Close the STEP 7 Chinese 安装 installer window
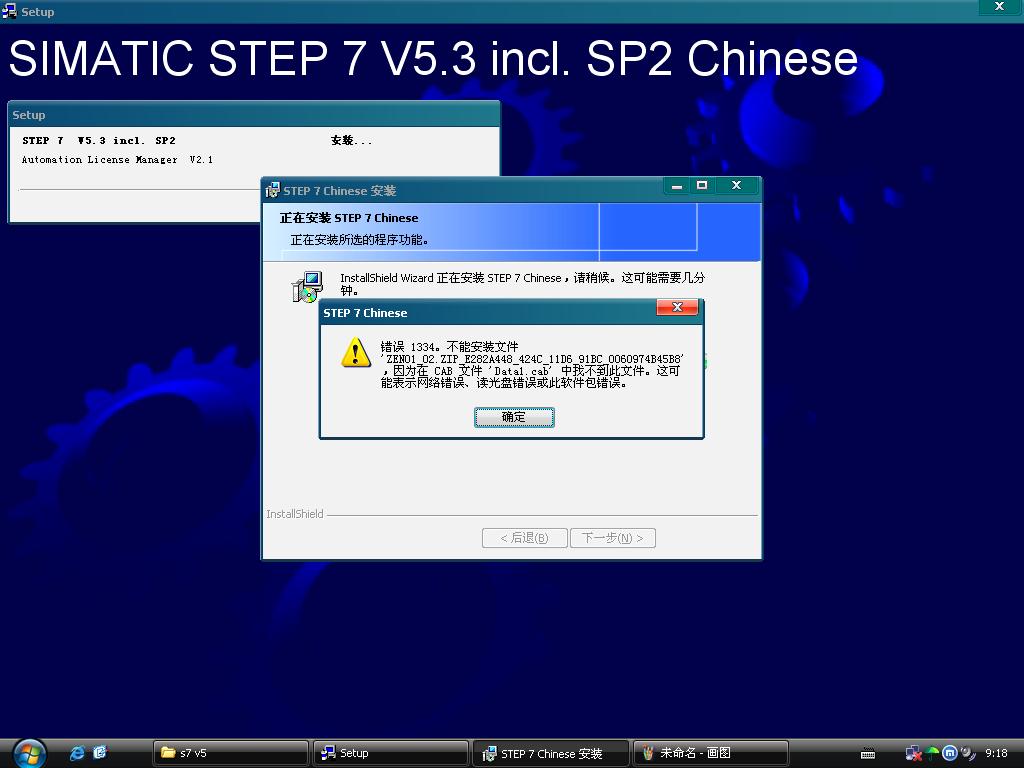Image resolution: width=1024 pixels, height=768 pixels. click(736, 186)
